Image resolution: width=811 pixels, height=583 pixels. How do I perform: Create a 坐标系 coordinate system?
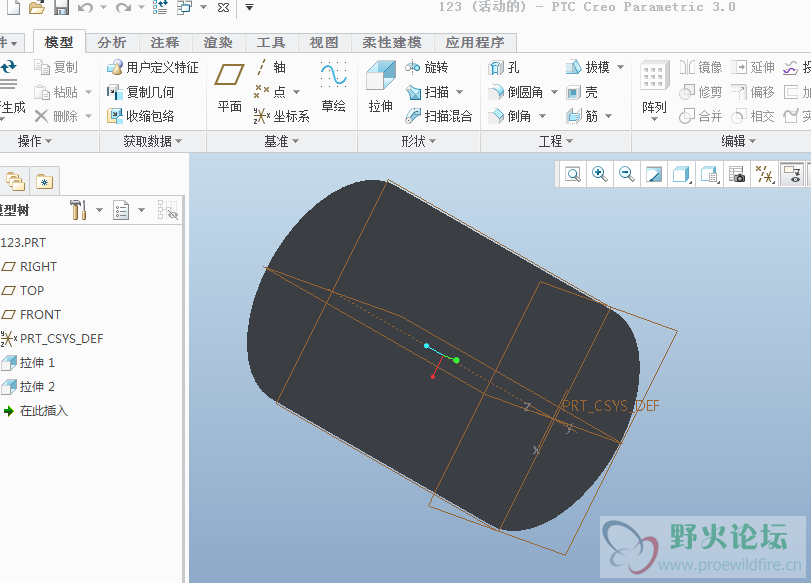pyautogui.click(x=282, y=116)
